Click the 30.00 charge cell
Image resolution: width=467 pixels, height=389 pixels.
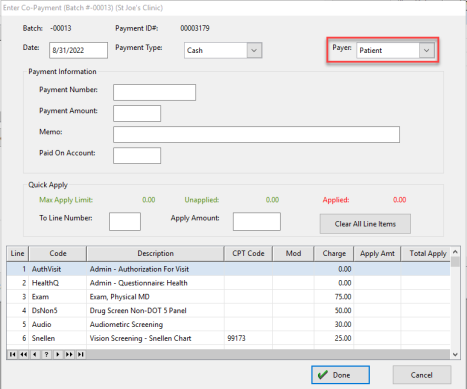coord(334,324)
